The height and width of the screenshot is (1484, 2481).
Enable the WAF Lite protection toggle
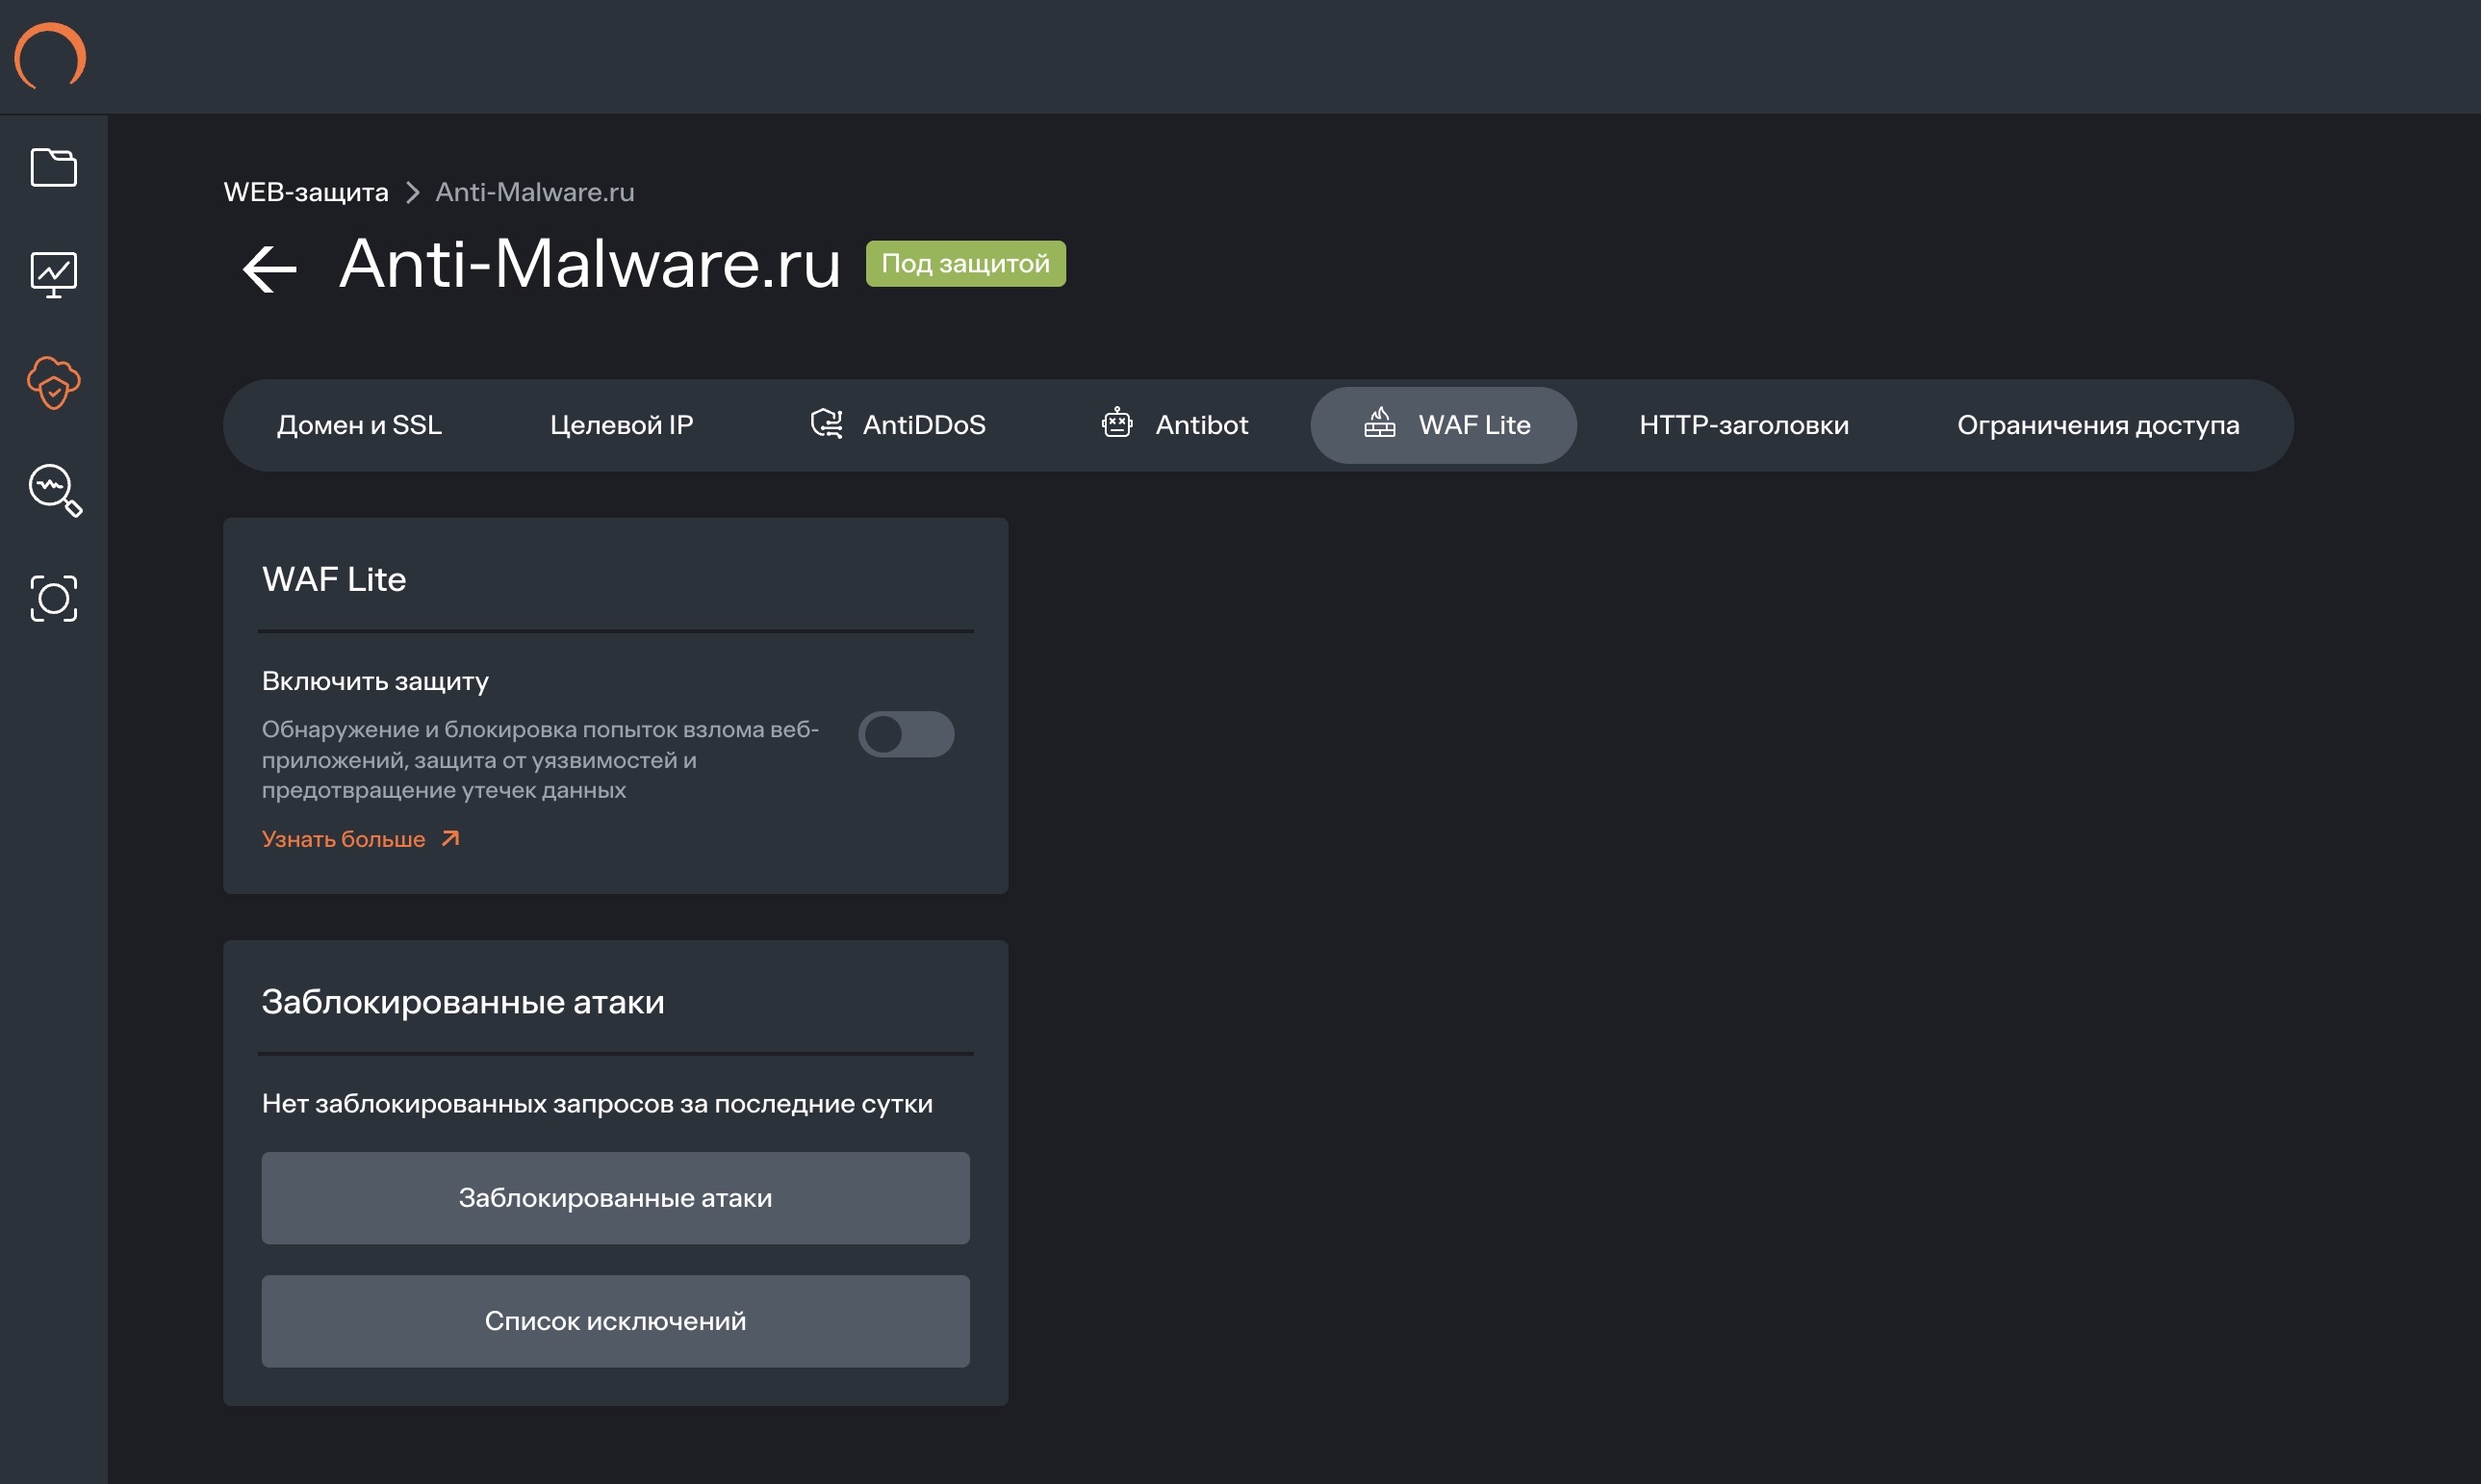click(906, 734)
